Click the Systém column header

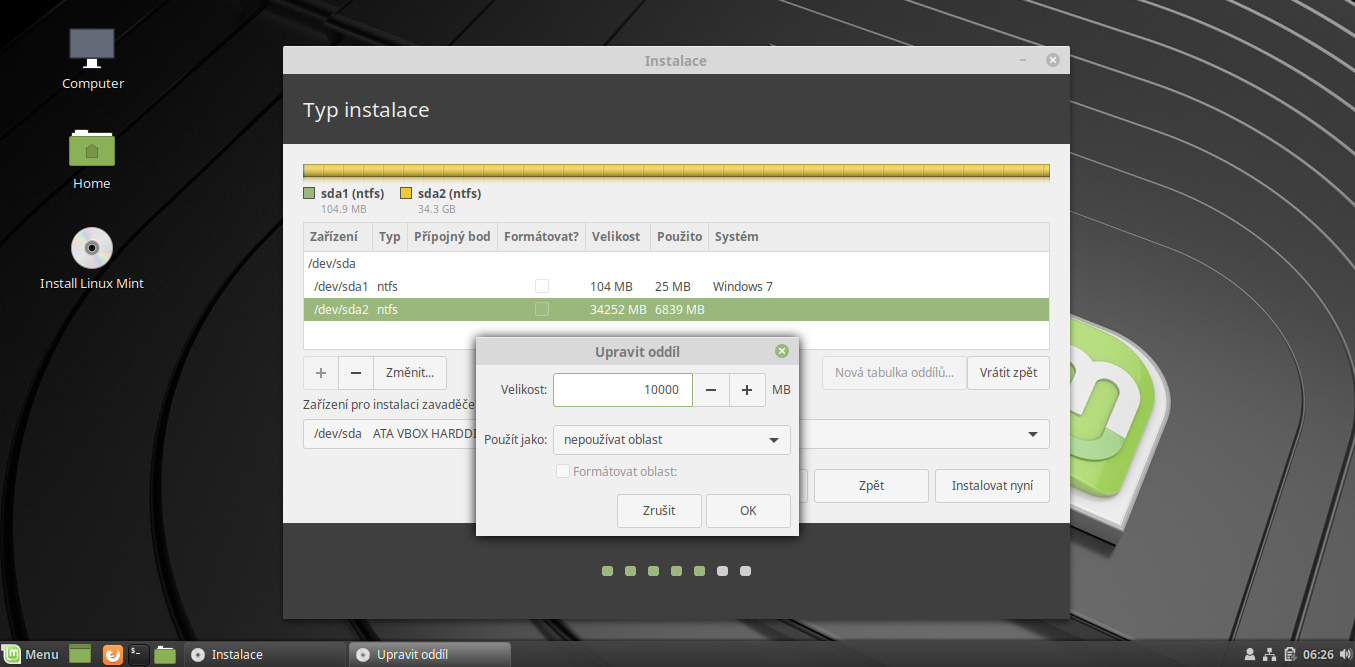click(x=879, y=237)
